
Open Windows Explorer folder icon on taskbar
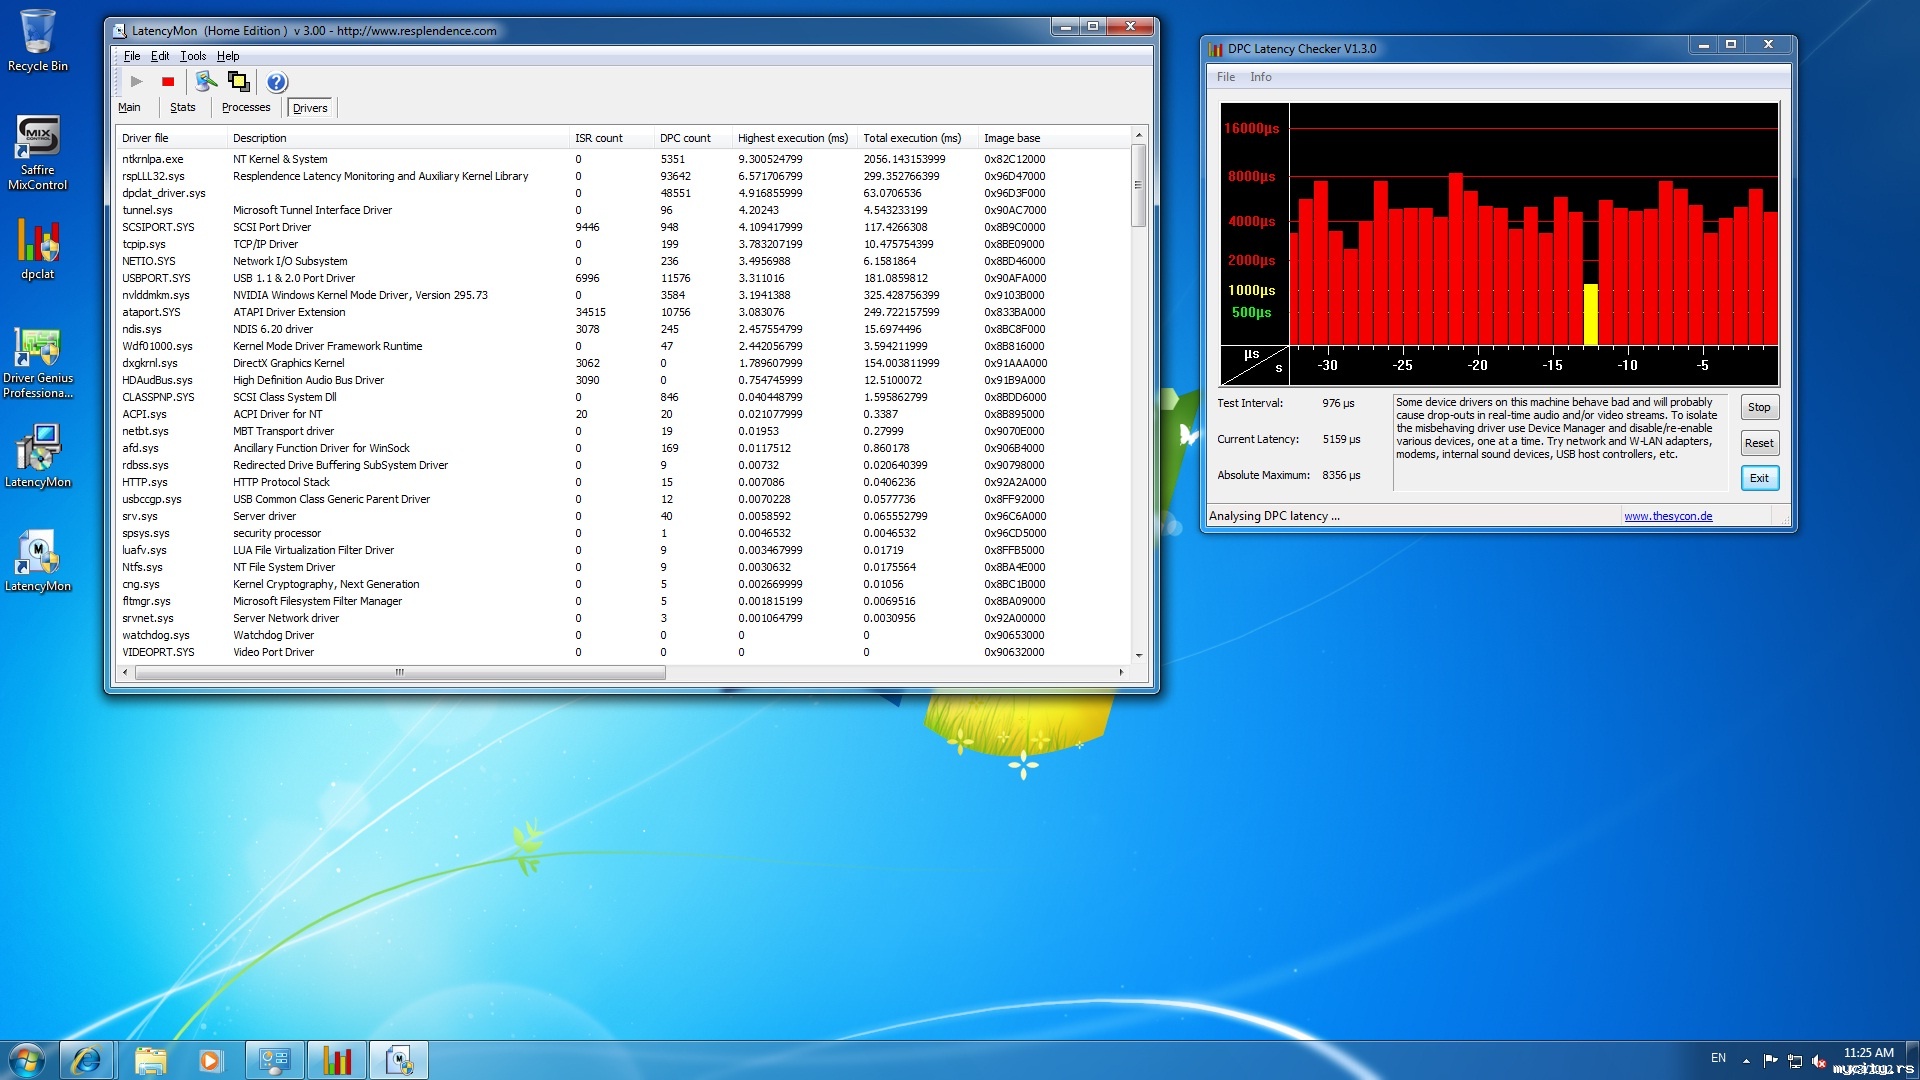(x=150, y=1060)
